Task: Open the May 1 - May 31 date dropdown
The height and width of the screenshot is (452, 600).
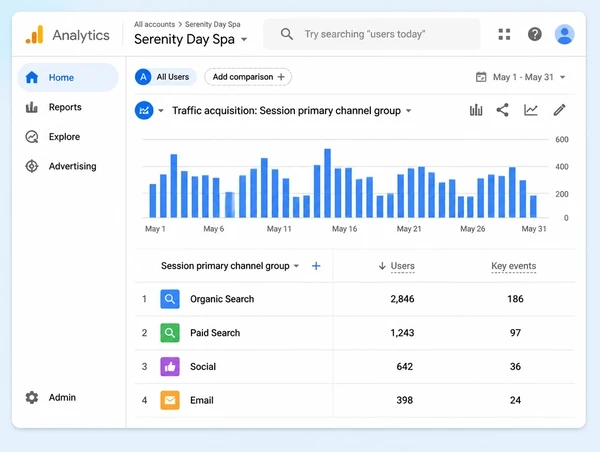Action: [562, 77]
